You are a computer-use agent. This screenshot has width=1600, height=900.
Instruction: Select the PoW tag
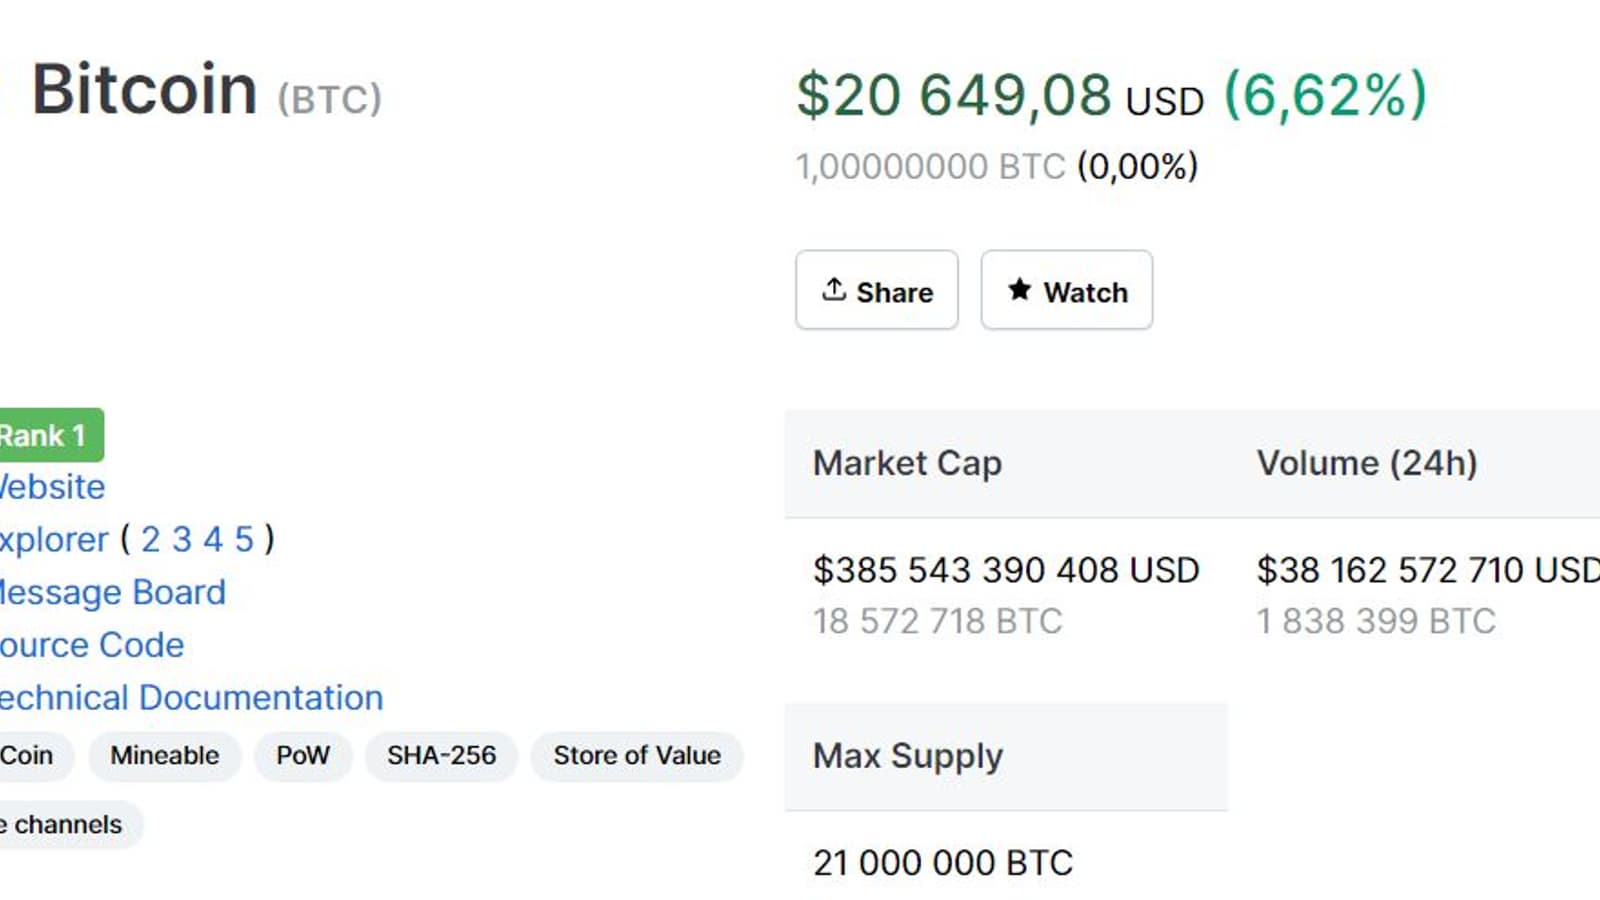click(302, 756)
